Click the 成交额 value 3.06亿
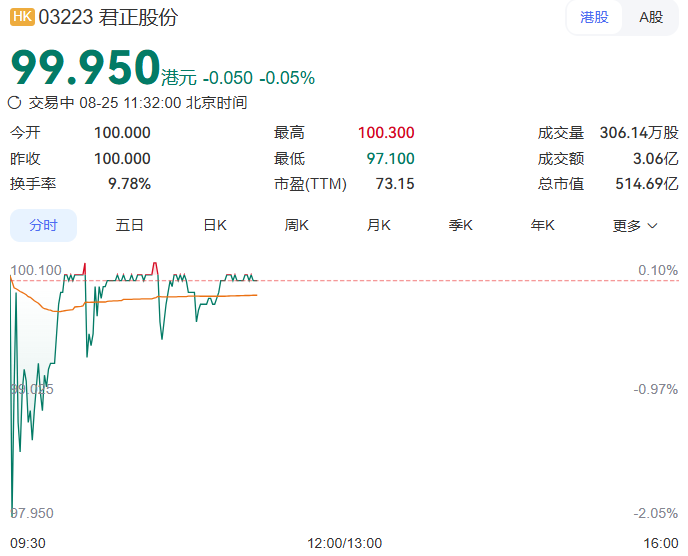Image resolution: width=688 pixels, height=556 pixels. tap(656, 158)
